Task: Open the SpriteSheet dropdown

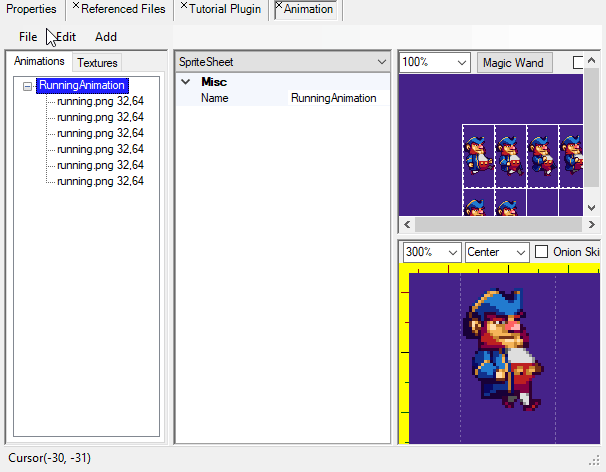Action: (381, 62)
